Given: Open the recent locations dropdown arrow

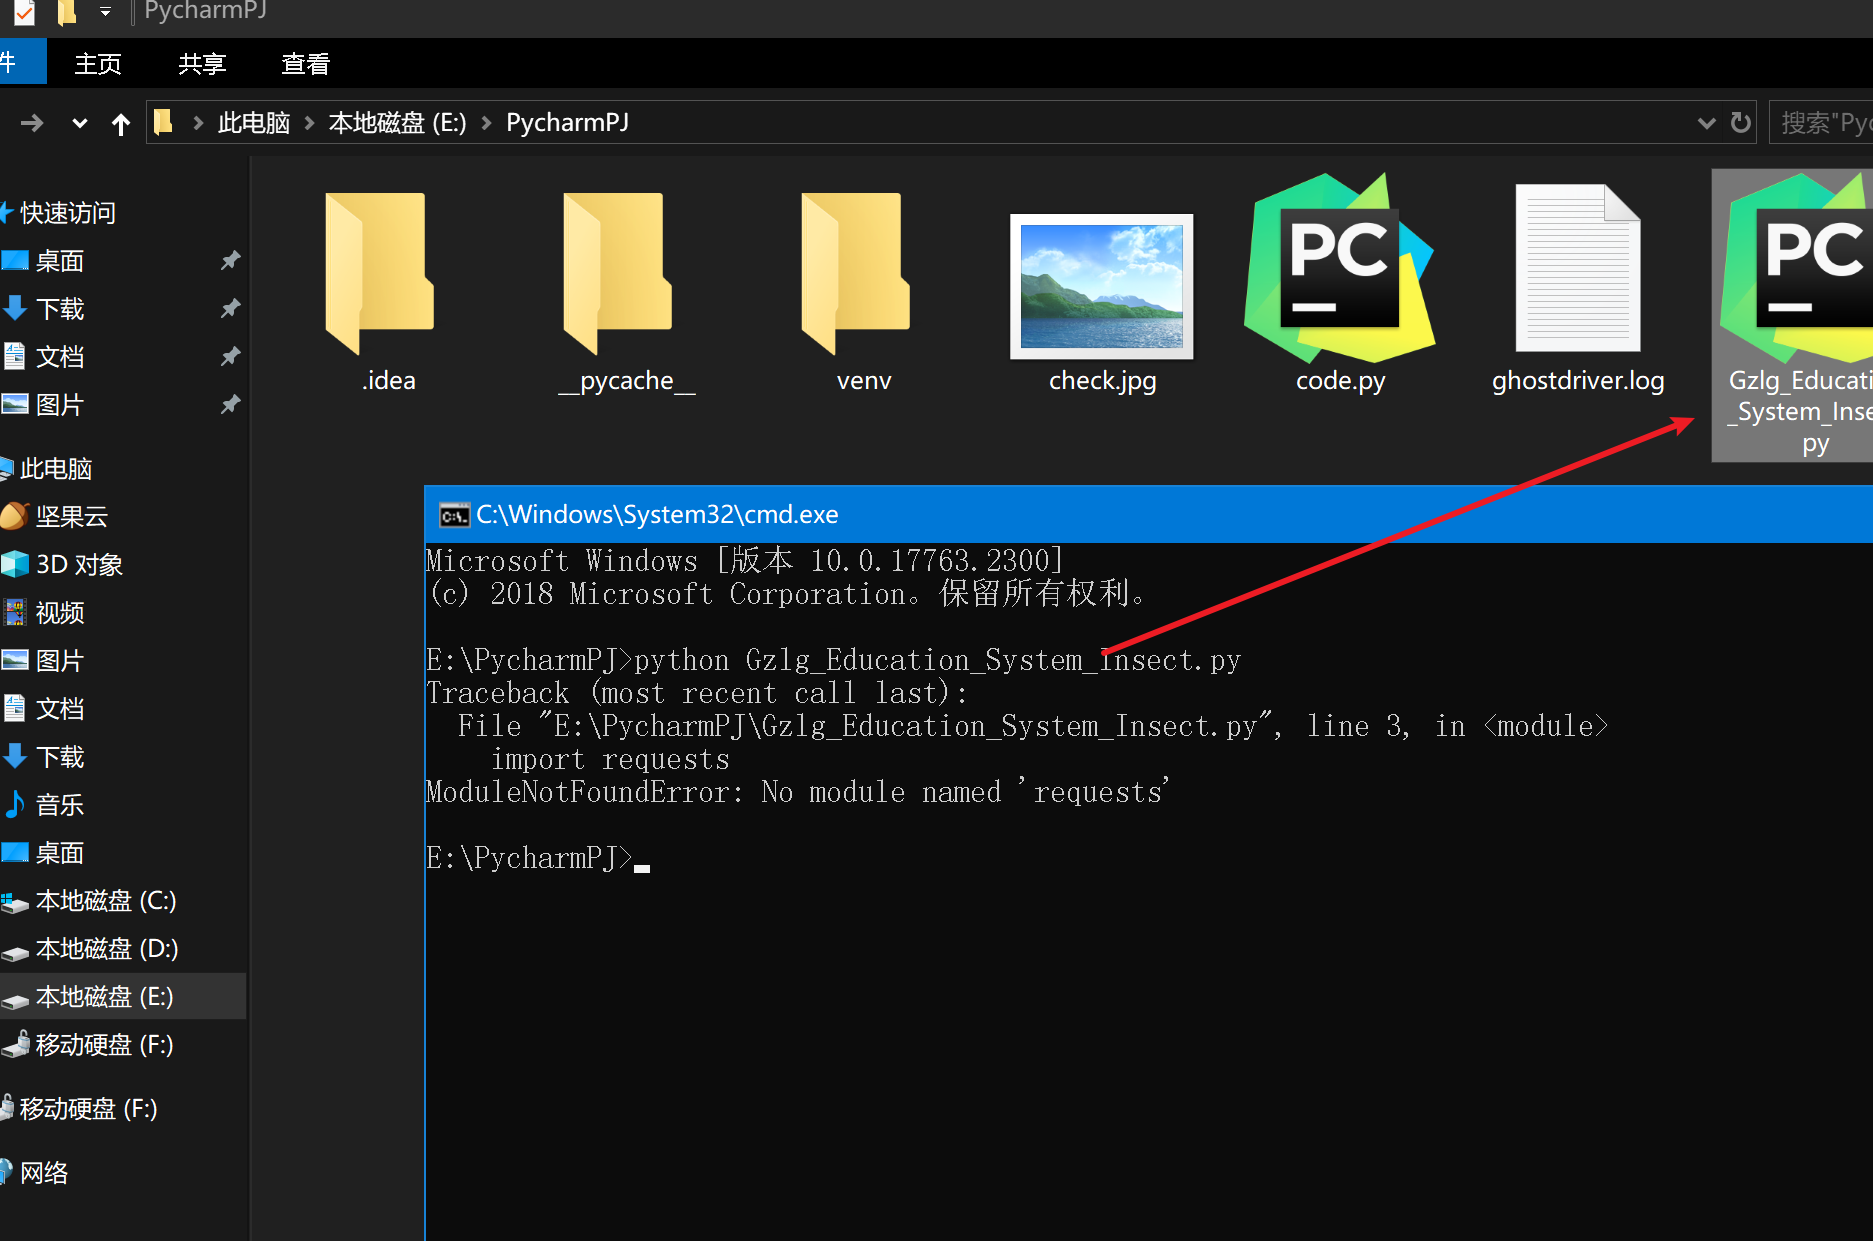Looking at the screenshot, I should coord(80,124).
